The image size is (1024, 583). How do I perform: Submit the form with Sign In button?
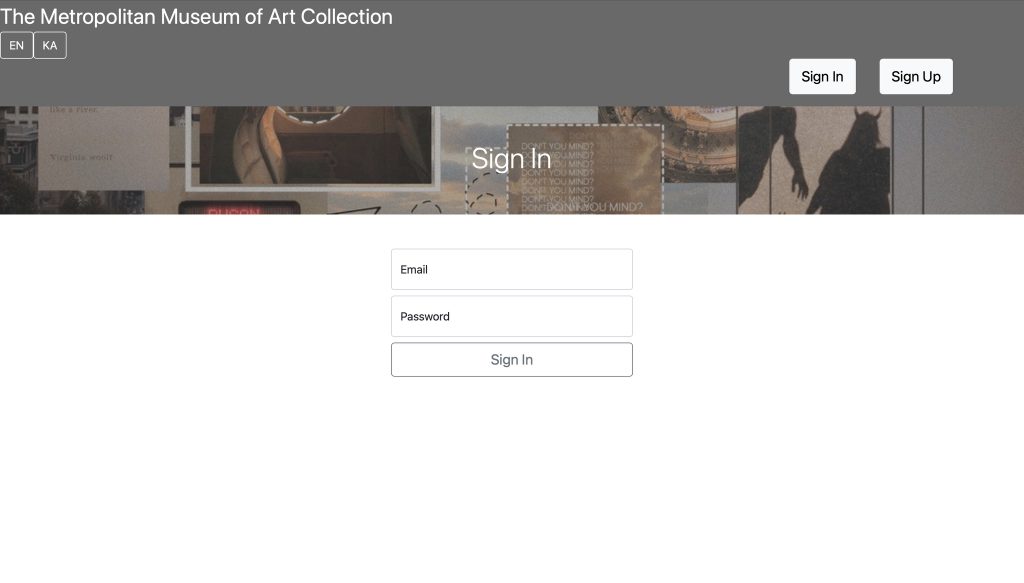point(512,360)
